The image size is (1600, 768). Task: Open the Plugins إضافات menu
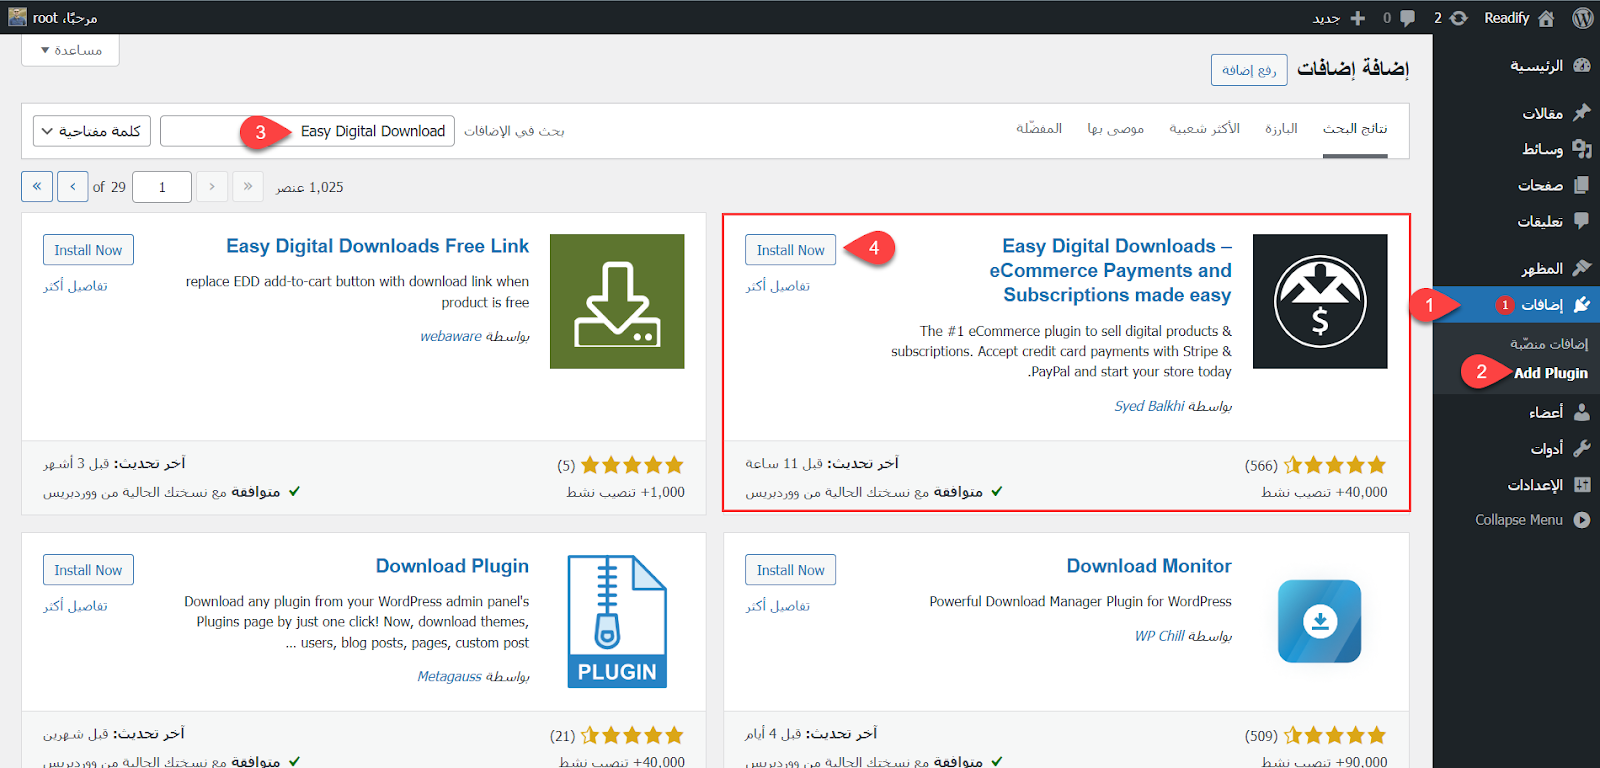(x=1516, y=305)
